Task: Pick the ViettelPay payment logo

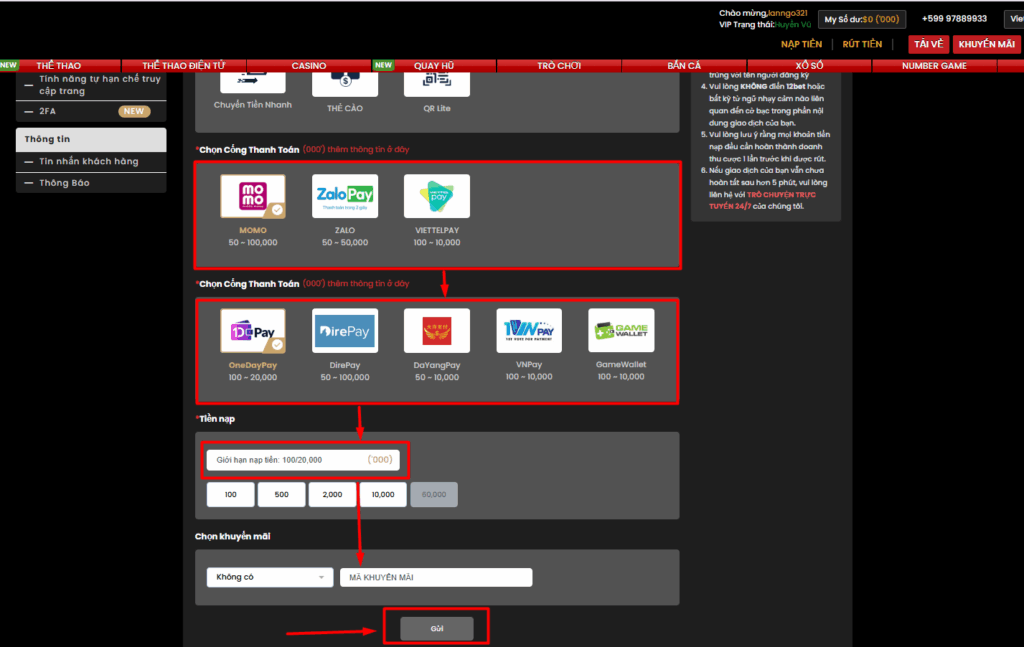Action: point(437,196)
